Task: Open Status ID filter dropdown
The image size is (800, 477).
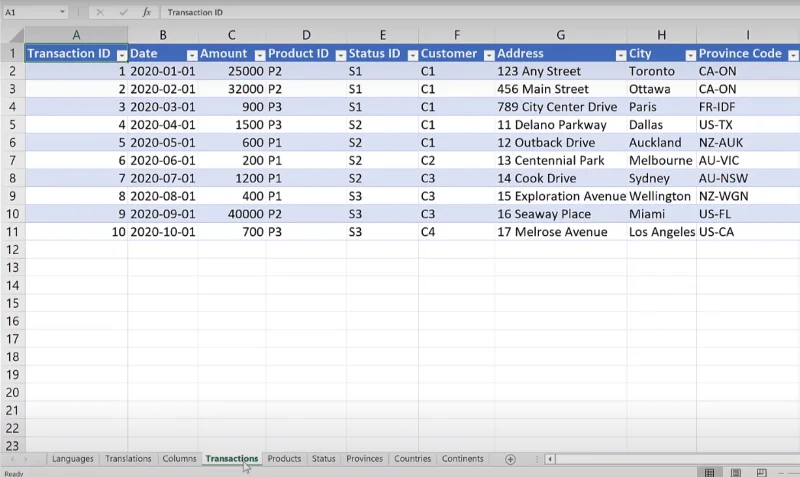Action: tap(413, 55)
